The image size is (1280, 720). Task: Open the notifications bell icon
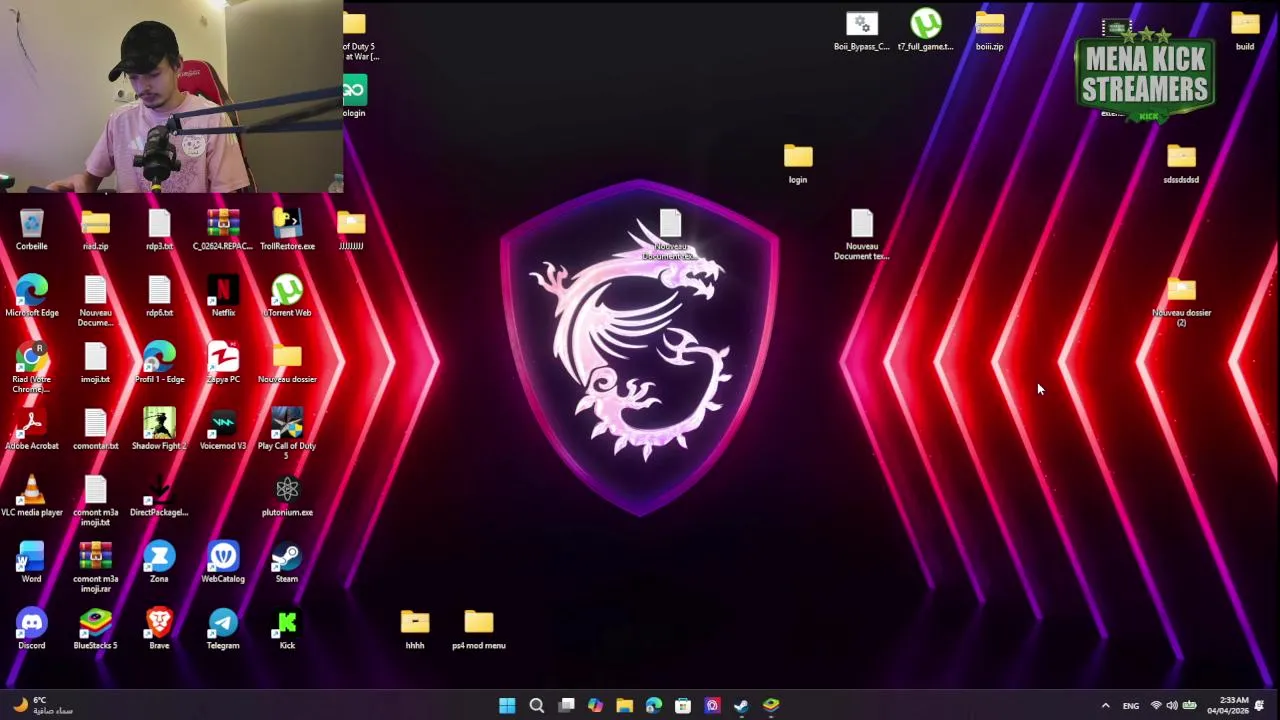tap(1260, 706)
